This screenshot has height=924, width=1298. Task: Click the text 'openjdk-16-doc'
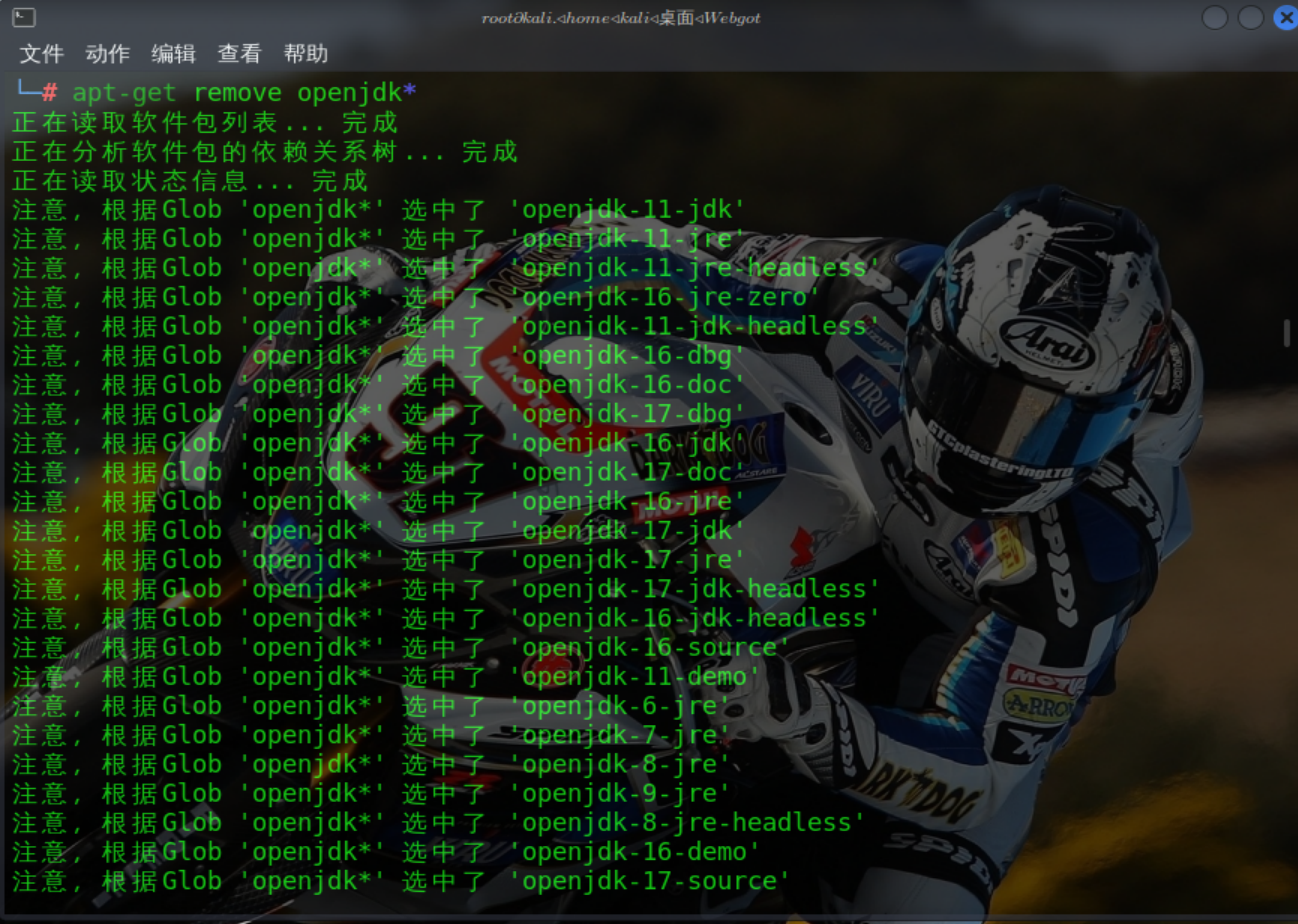pos(627,384)
